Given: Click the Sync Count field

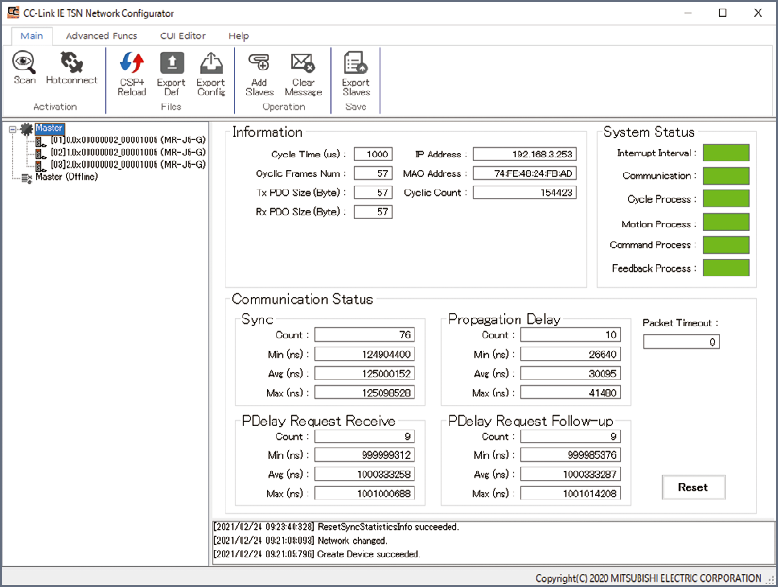Looking at the screenshot, I should tap(364, 335).
